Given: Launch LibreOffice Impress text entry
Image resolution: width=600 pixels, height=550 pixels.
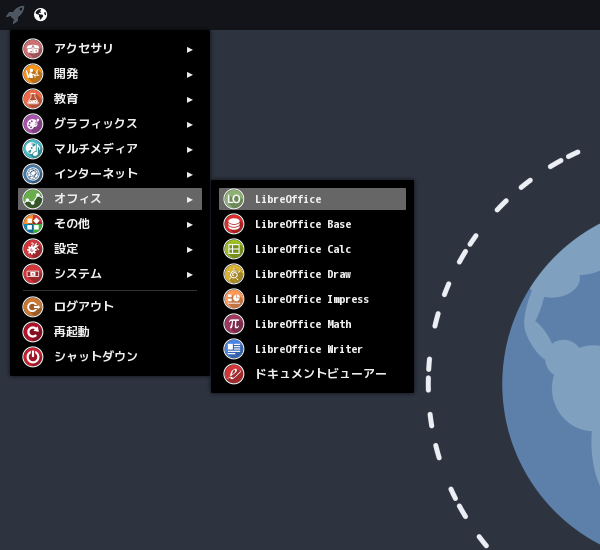Looking at the screenshot, I should [x=312, y=299].
